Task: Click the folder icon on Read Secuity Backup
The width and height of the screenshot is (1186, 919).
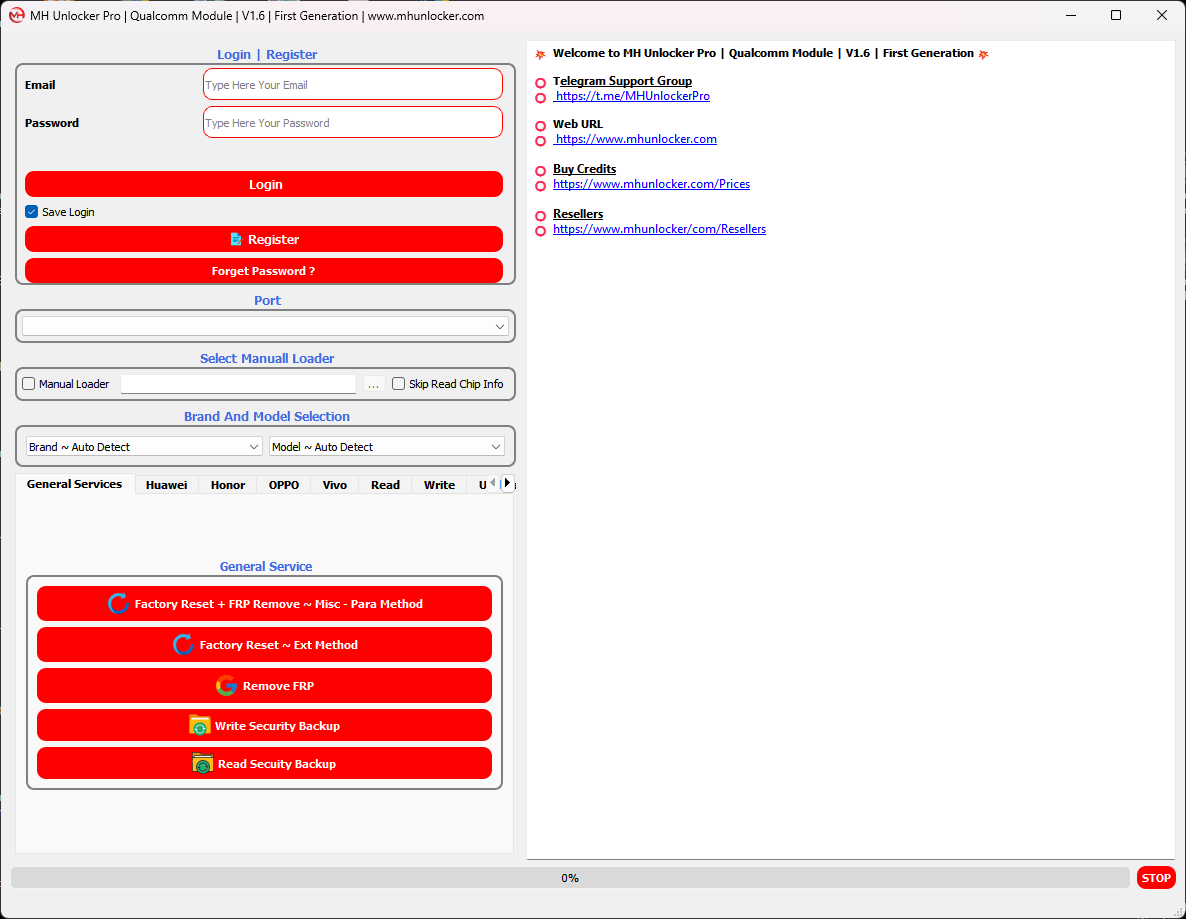Action: tap(203, 764)
